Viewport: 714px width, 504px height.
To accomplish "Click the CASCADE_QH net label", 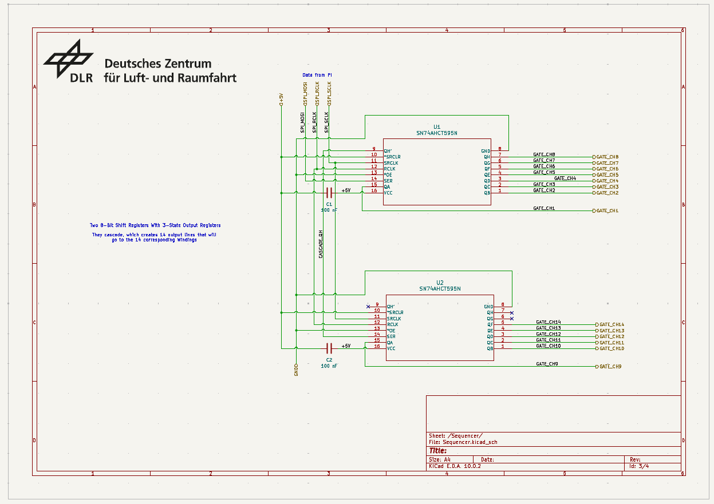I will (321, 244).
